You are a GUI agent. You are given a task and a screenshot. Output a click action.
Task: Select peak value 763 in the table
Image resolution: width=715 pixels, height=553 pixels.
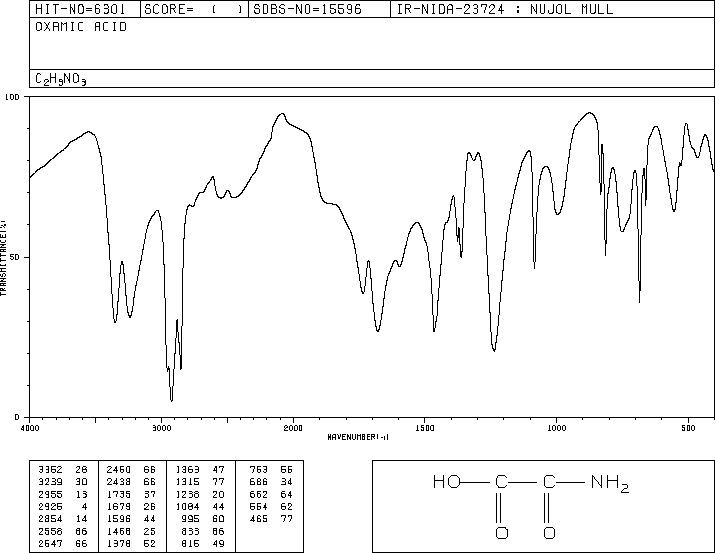(x=259, y=470)
